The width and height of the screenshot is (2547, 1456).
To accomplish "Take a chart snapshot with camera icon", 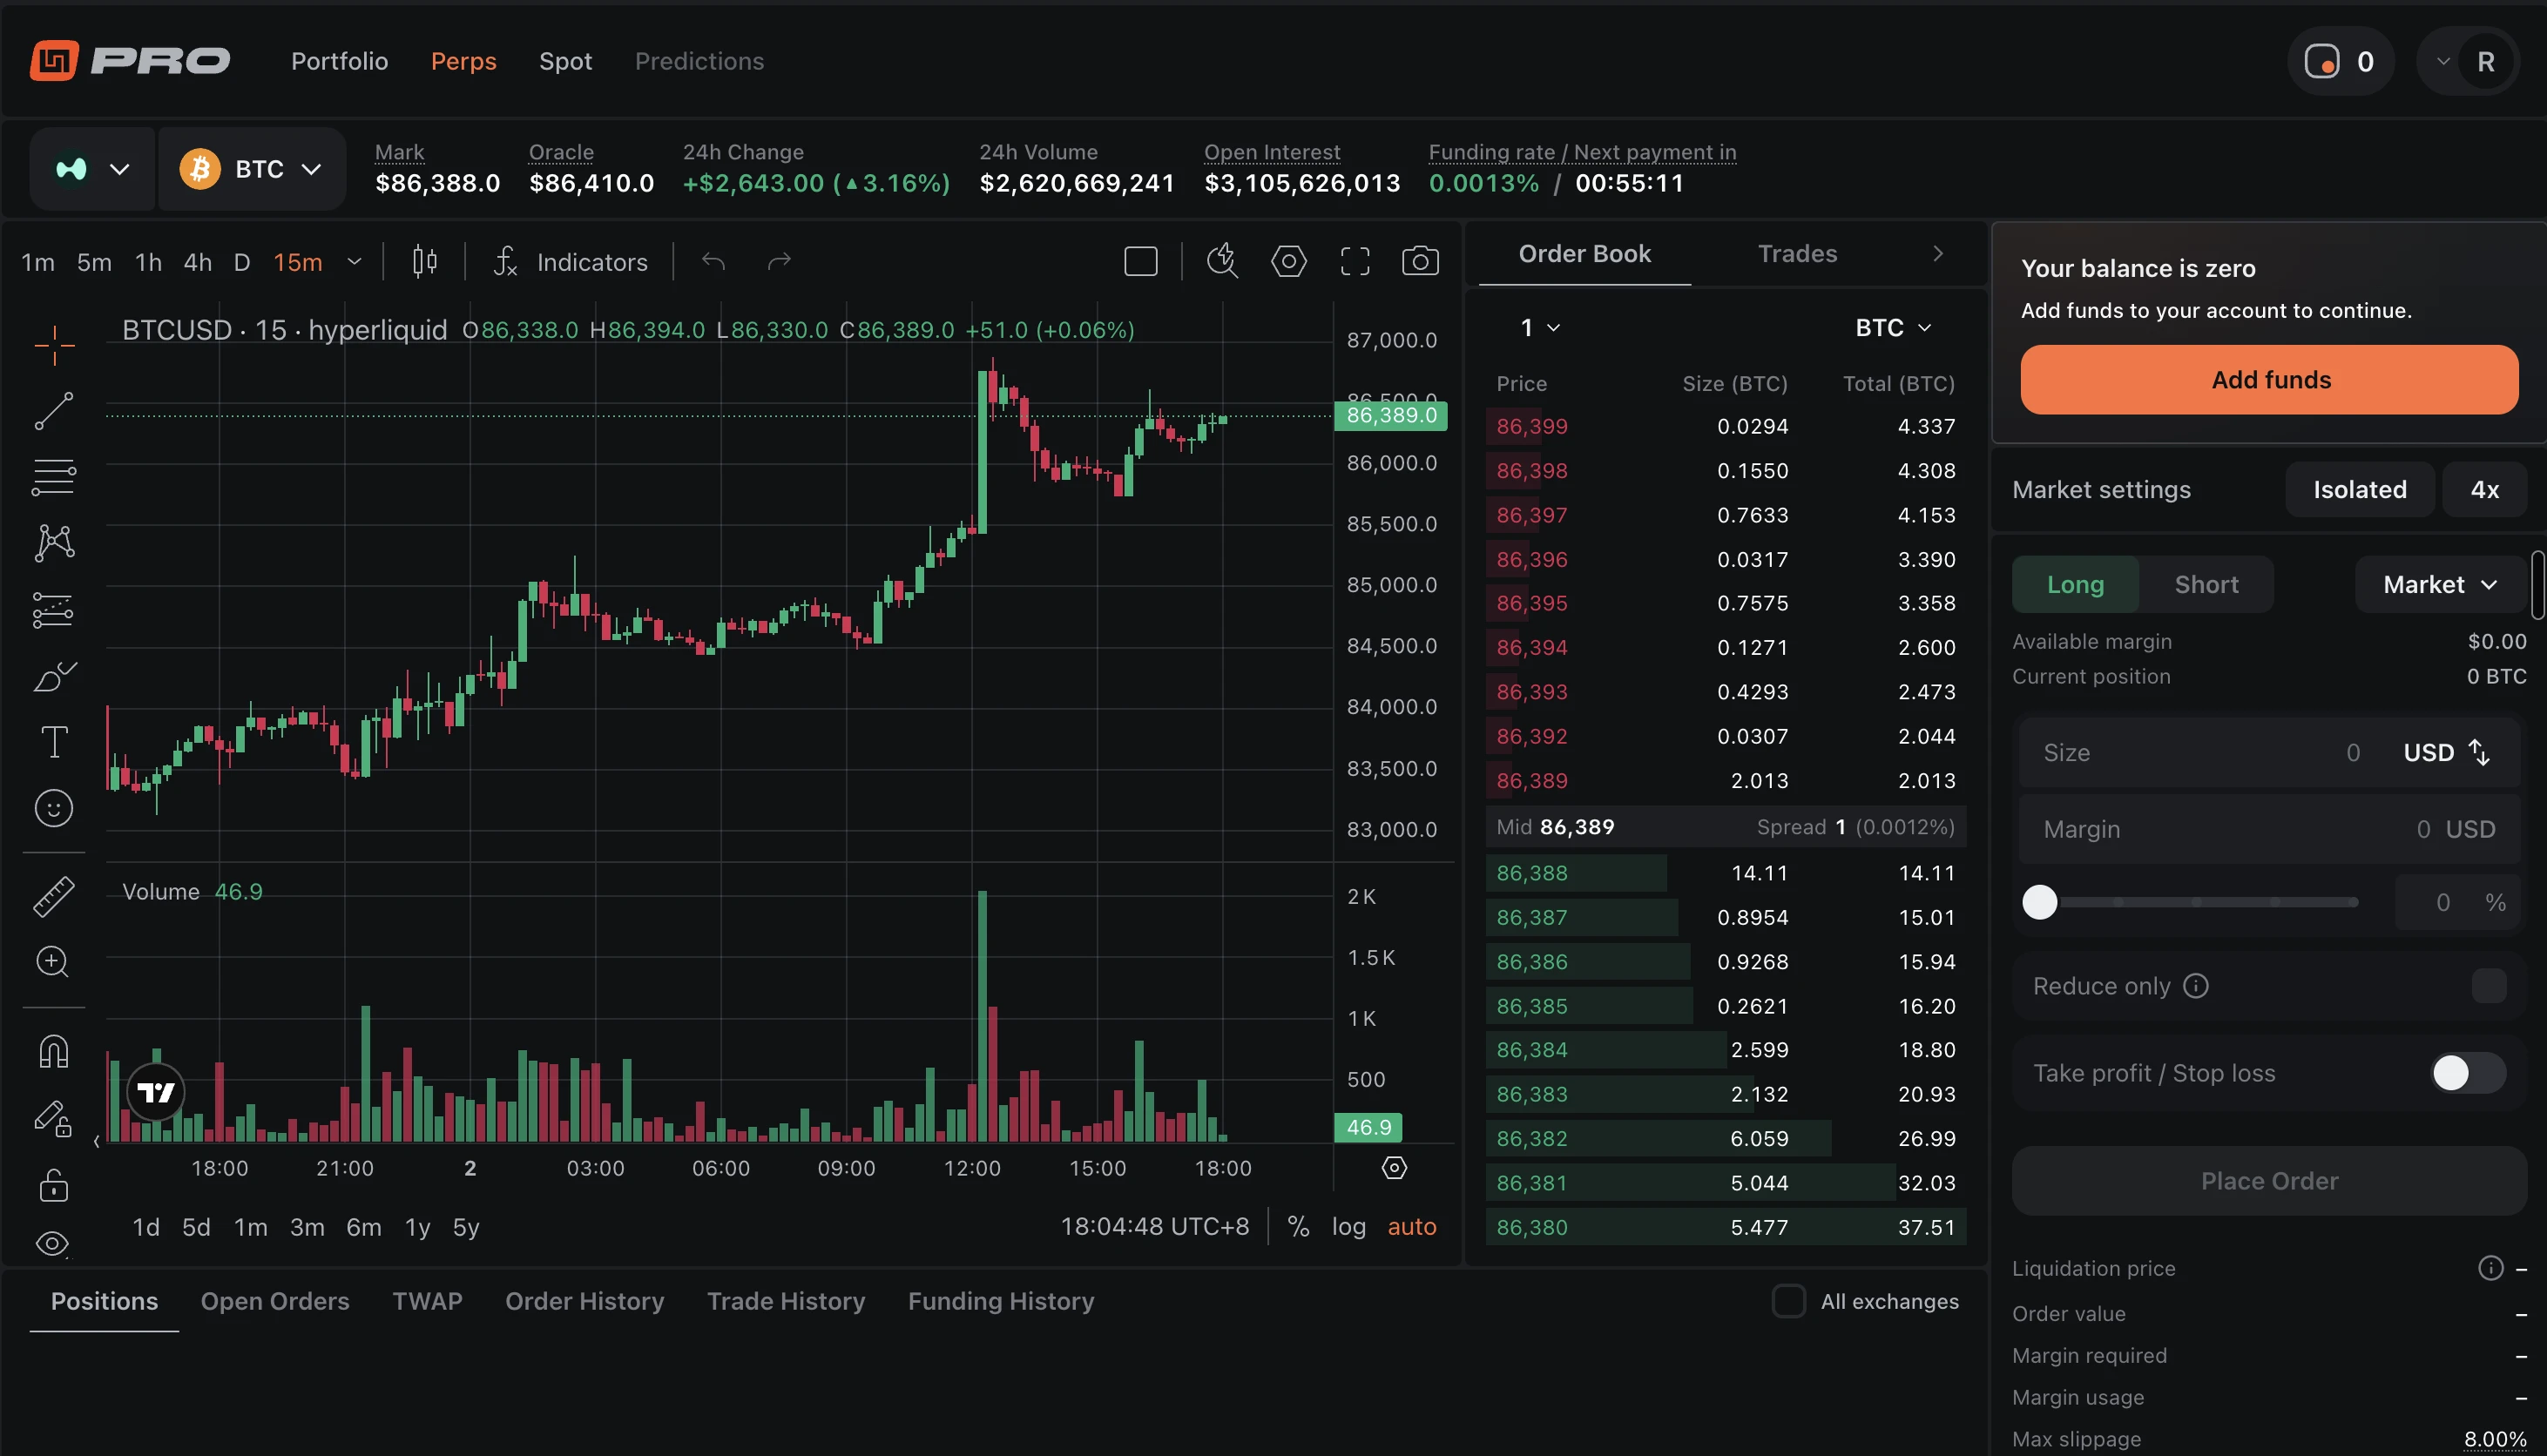I will (1420, 262).
